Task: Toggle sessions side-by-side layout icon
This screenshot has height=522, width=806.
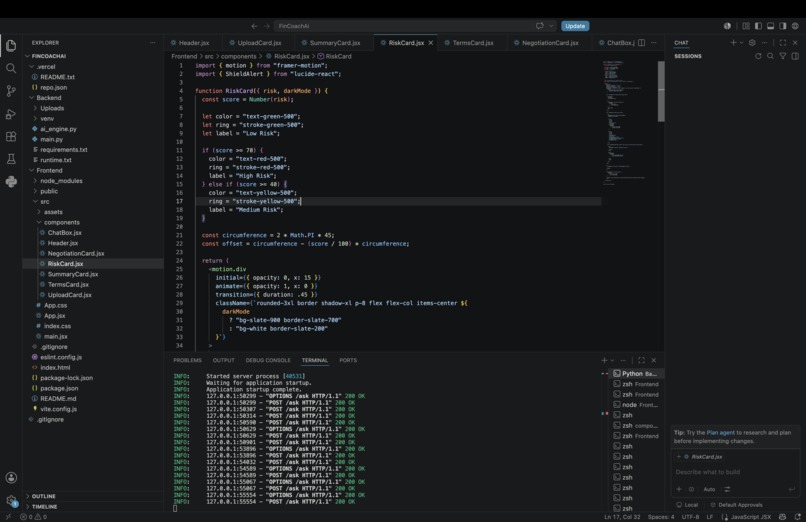Action: pos(795,56)
